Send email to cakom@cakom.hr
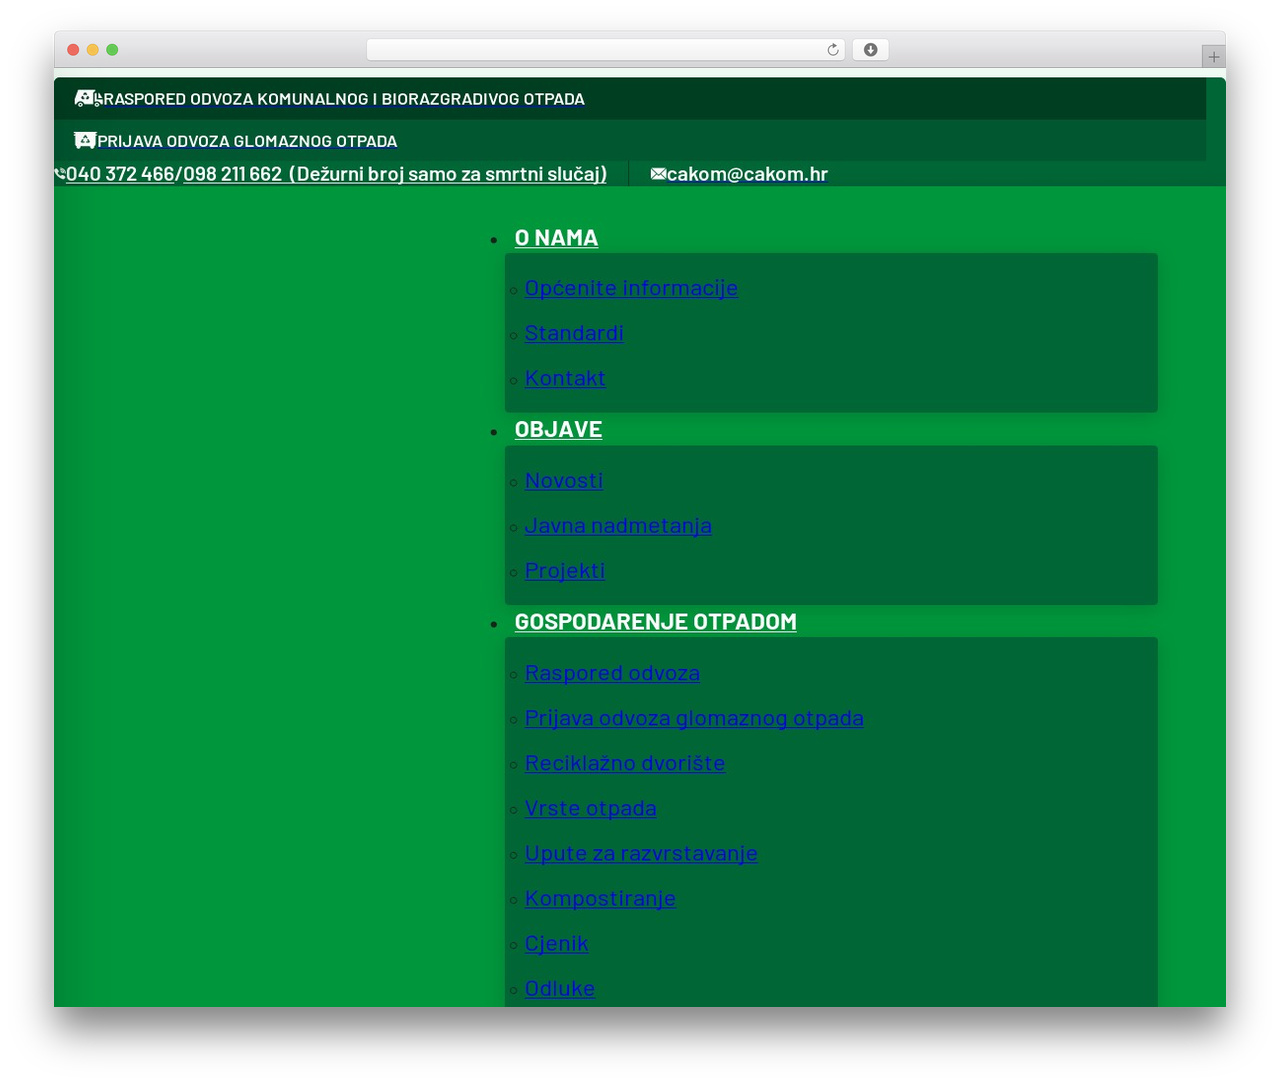The image size is (1280, 1084). 747,174
